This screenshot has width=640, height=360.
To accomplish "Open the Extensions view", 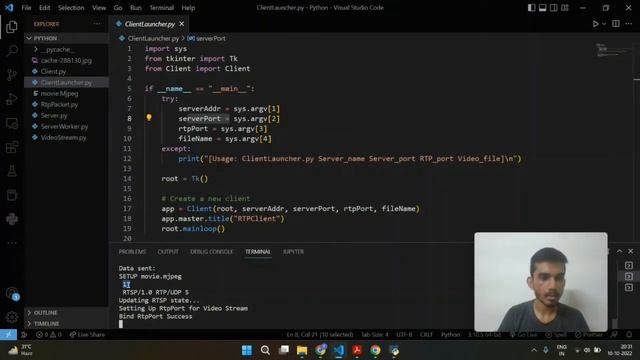I will click(12, 147).
